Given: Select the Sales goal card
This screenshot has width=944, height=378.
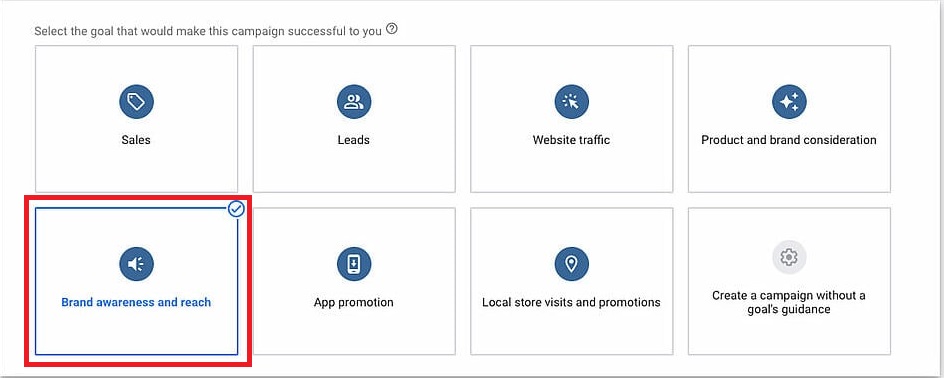Looking at the screenshot, I should (x=137, y=119).
